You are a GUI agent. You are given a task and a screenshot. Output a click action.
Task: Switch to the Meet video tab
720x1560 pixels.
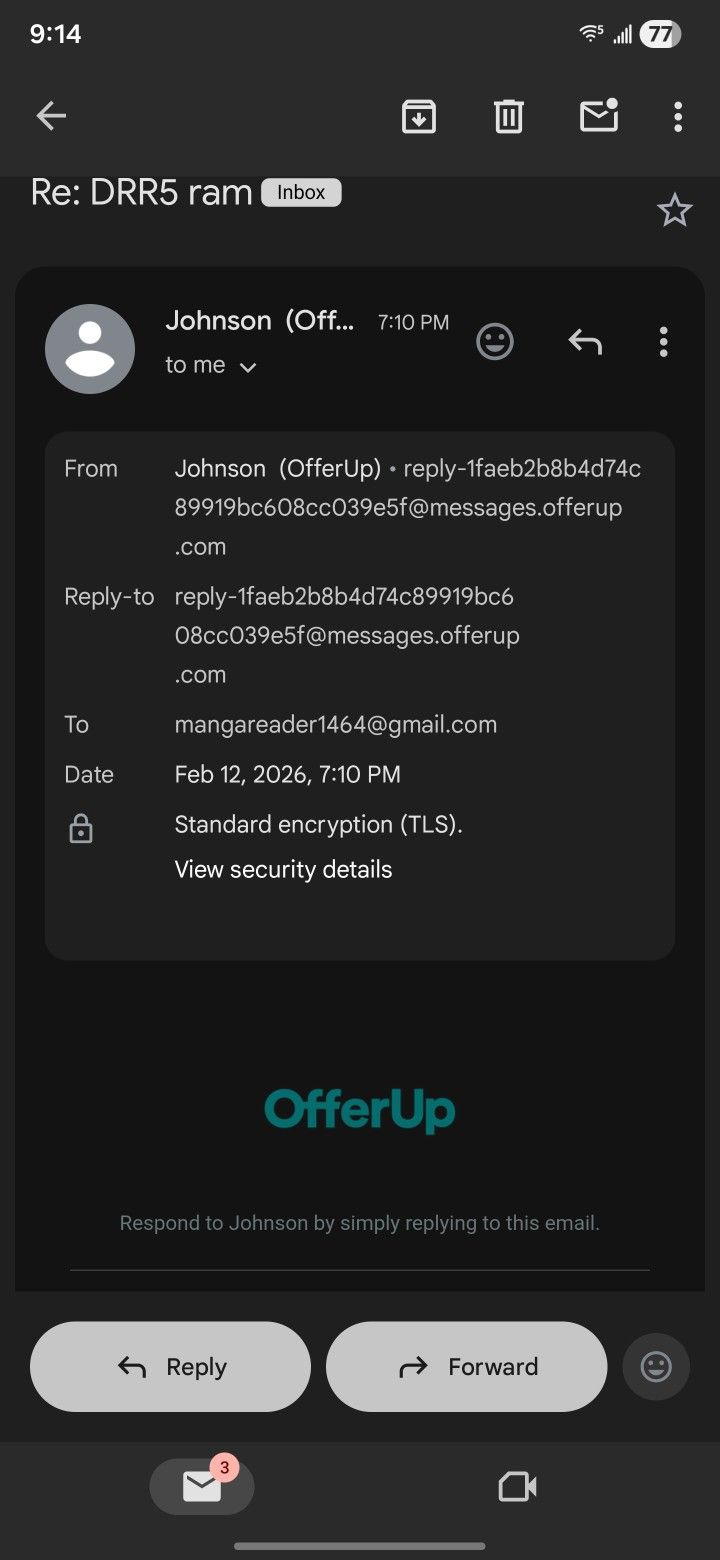click(517, 1487)
